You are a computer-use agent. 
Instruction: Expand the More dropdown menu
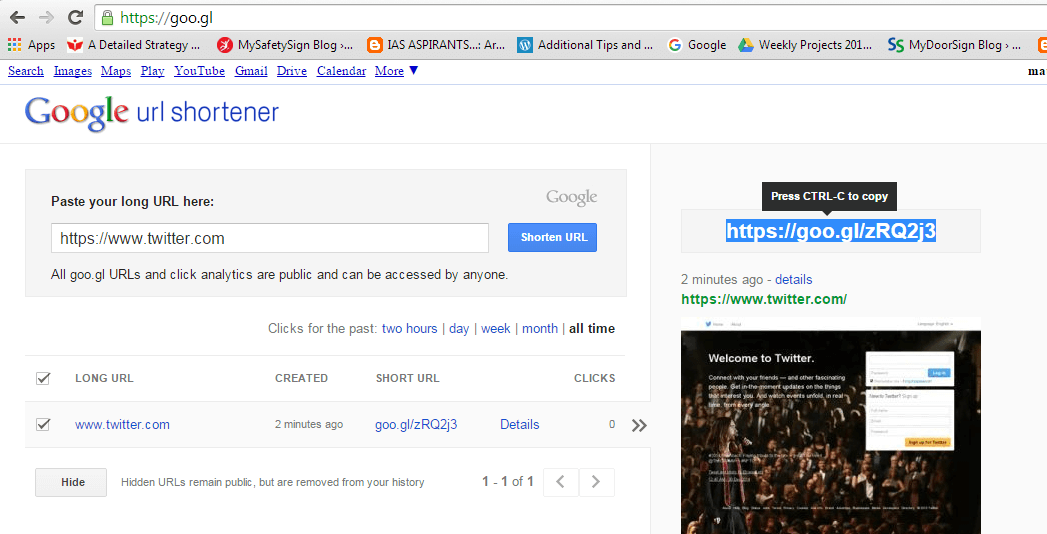396,71
